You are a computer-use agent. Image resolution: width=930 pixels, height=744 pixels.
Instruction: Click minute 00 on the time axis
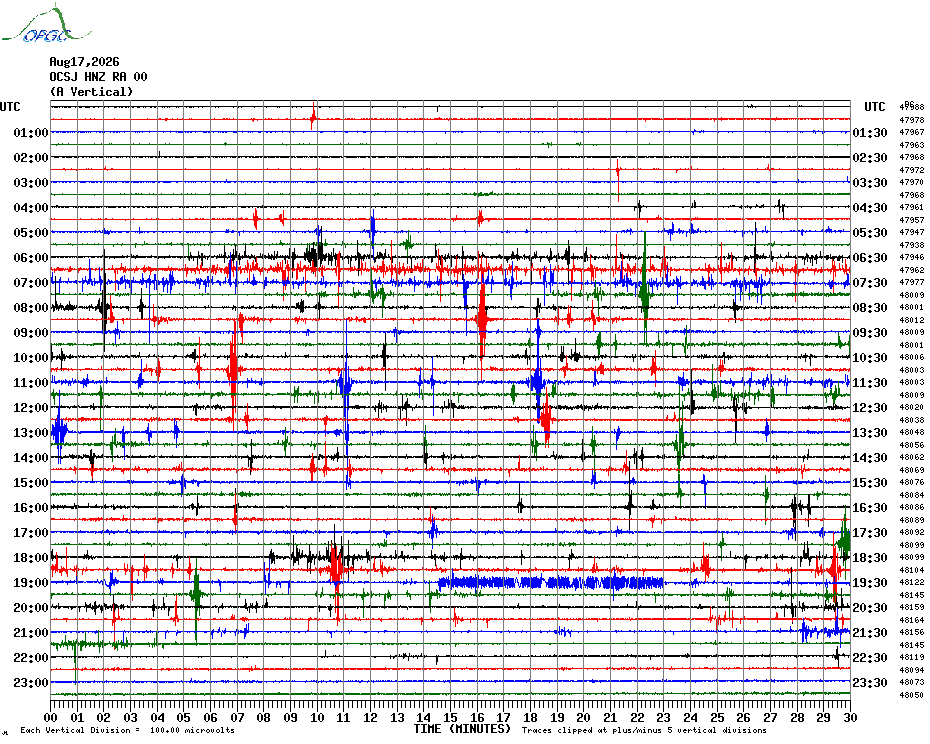tap(51, 718)
